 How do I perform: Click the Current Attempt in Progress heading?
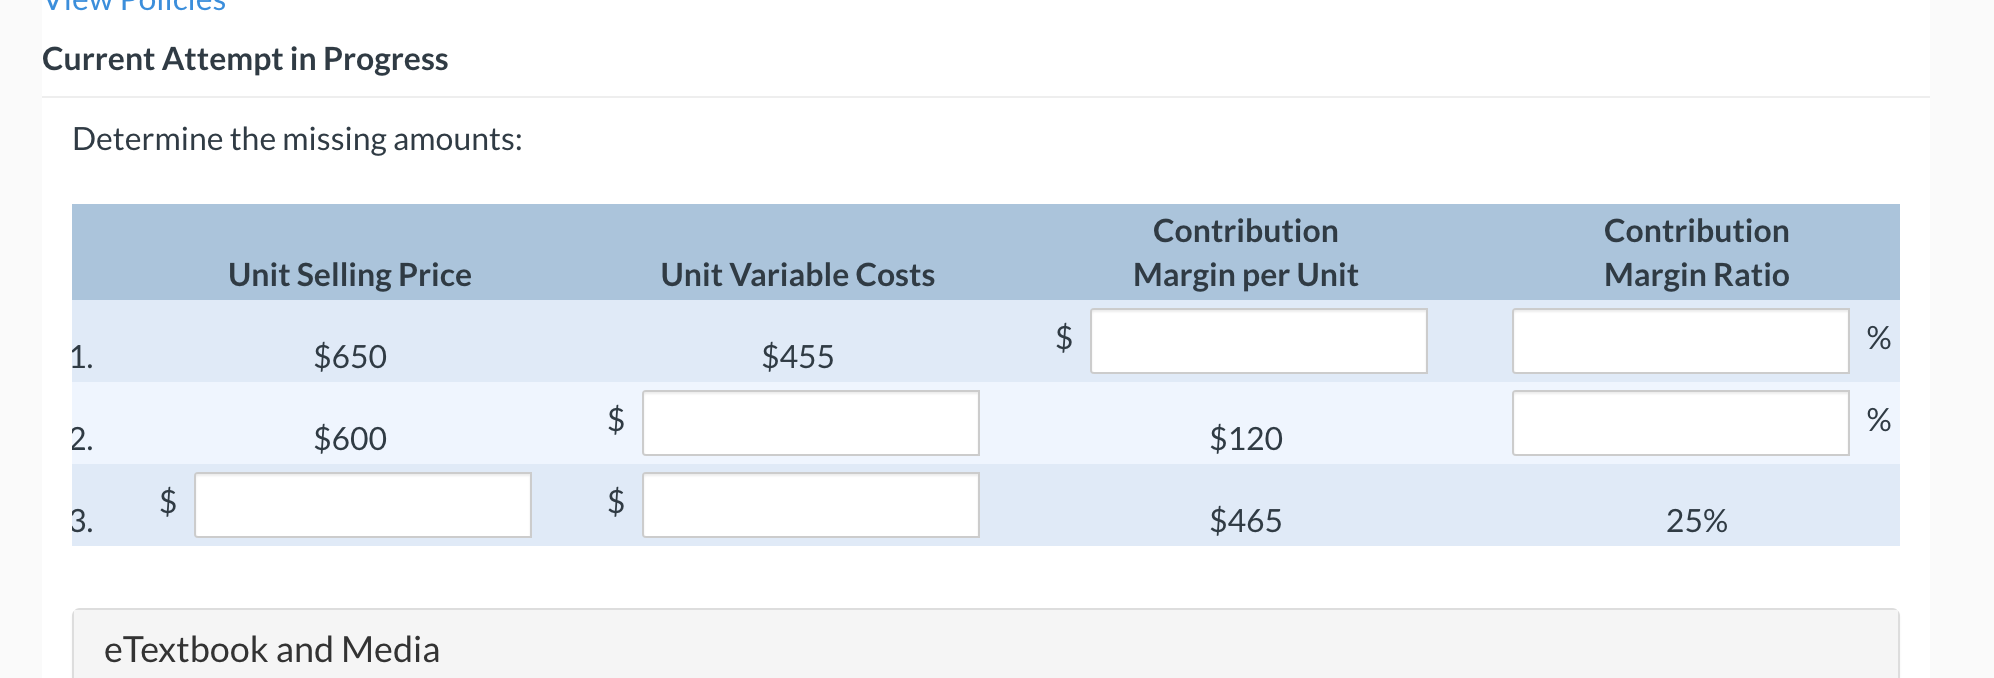(245, 58)
